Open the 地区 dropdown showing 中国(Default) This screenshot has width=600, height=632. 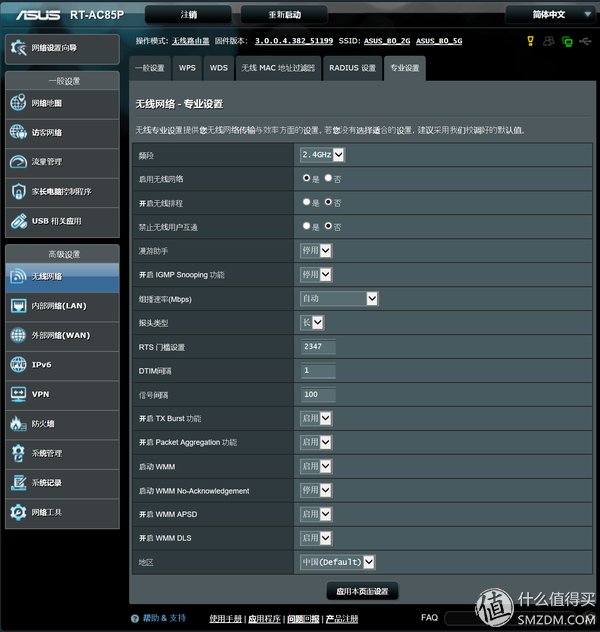[x=338, y=562]
